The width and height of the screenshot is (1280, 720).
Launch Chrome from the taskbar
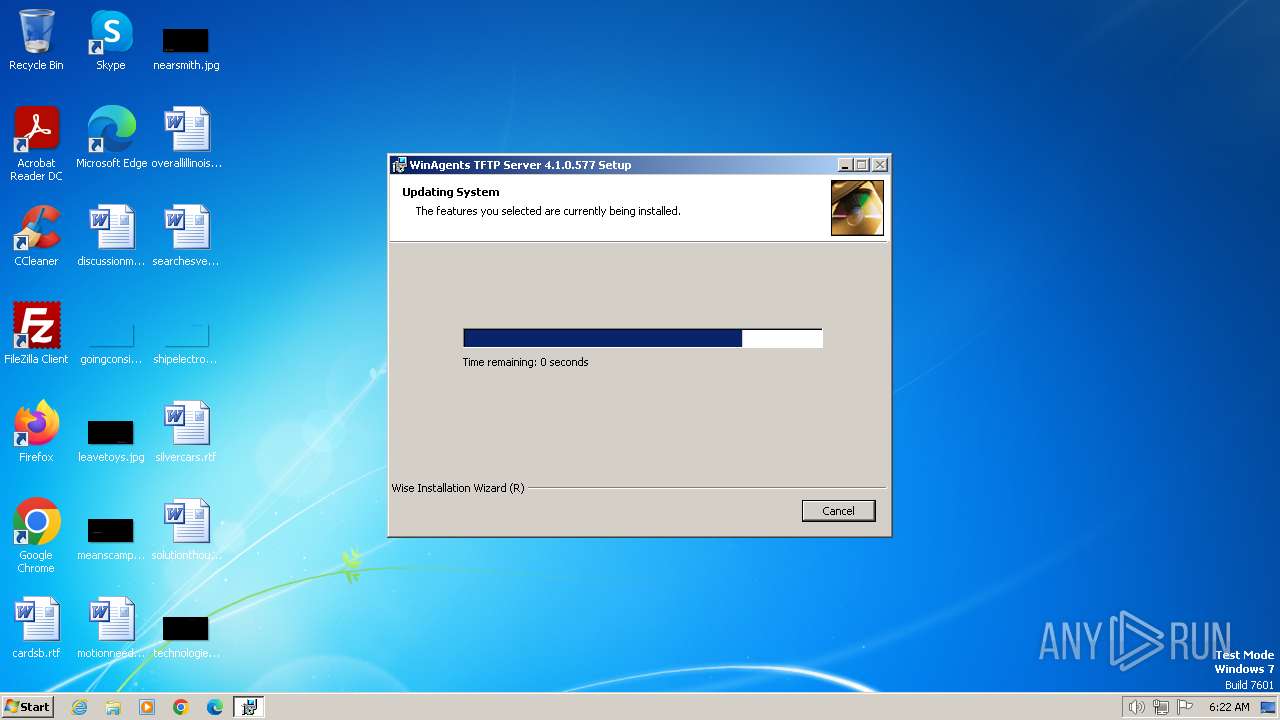[181, 707]
